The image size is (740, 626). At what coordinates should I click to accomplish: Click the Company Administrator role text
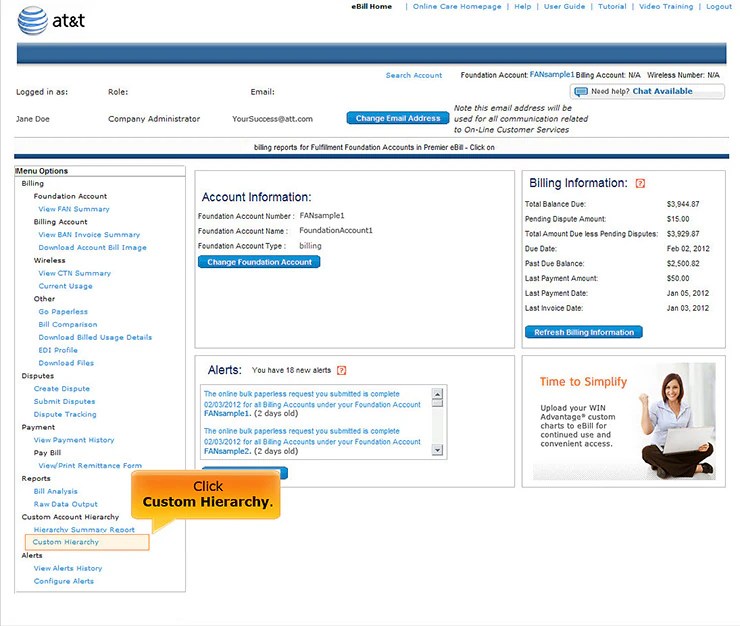(x=154, y=119)
